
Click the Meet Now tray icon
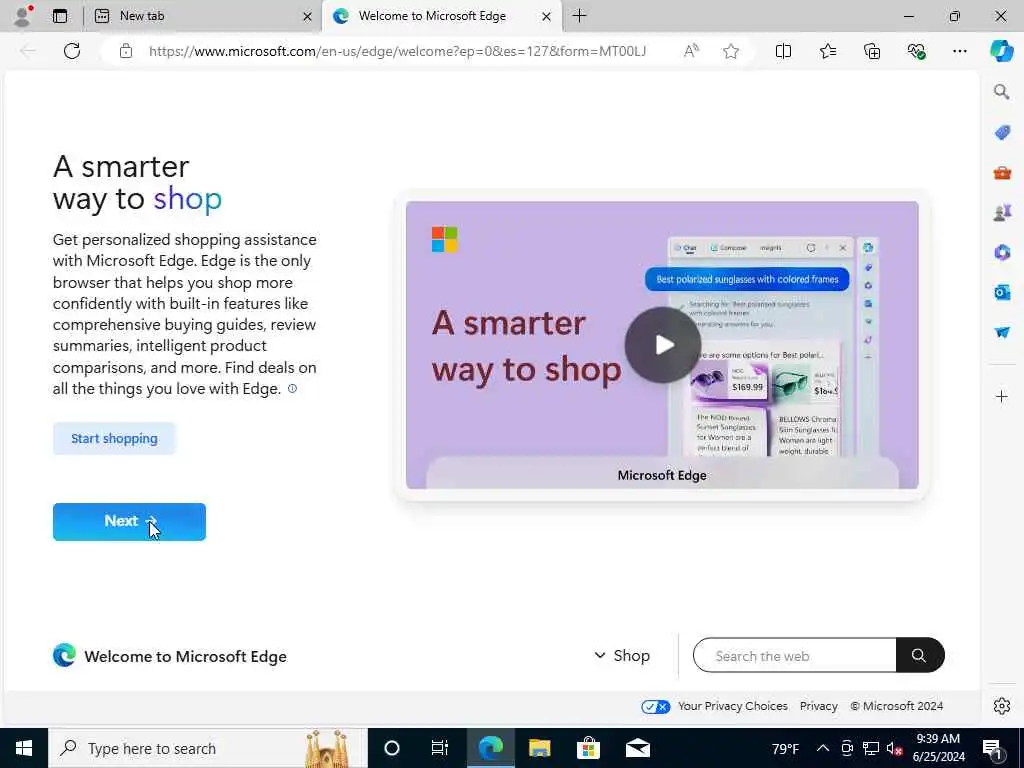click(847, 748)
